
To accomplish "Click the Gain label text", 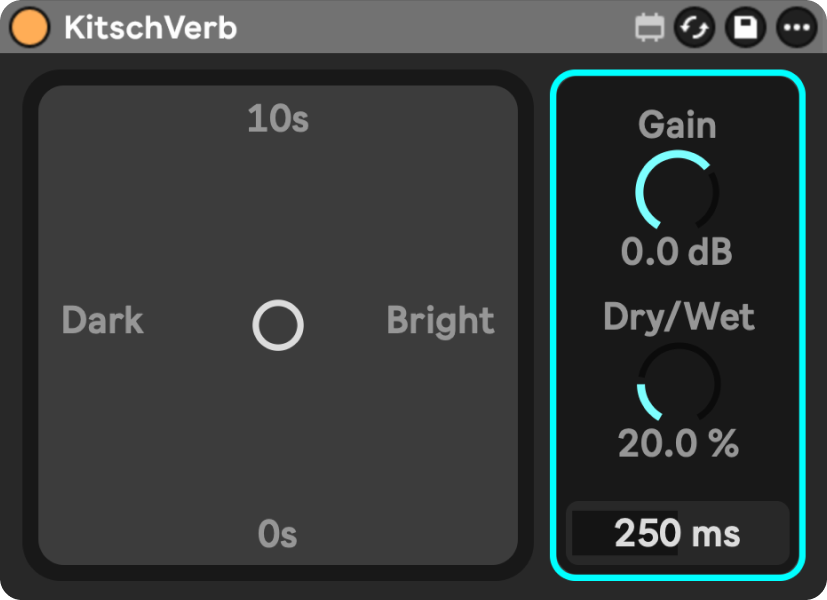I will 677,125.
